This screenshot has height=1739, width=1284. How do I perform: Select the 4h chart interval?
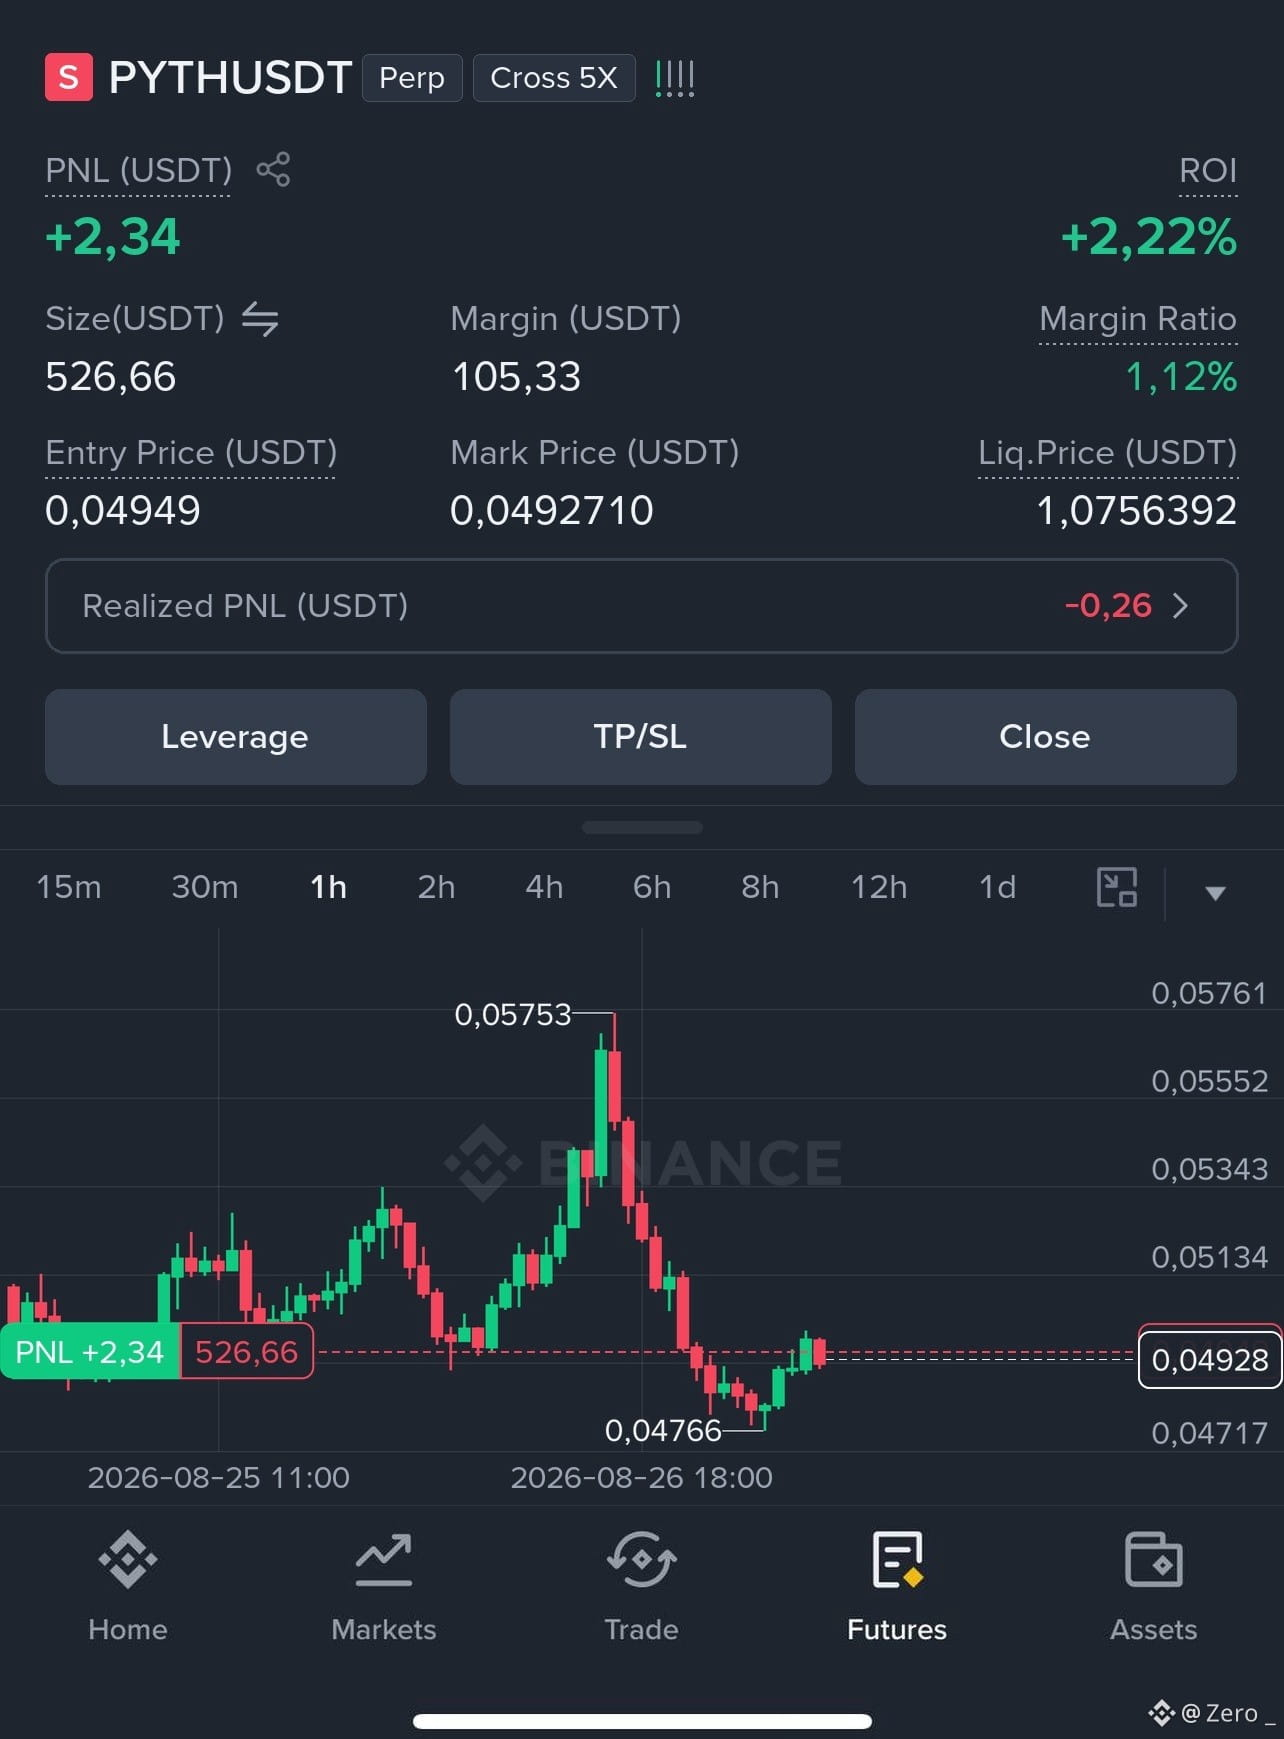pyautogui.click(x=544, y=887)
